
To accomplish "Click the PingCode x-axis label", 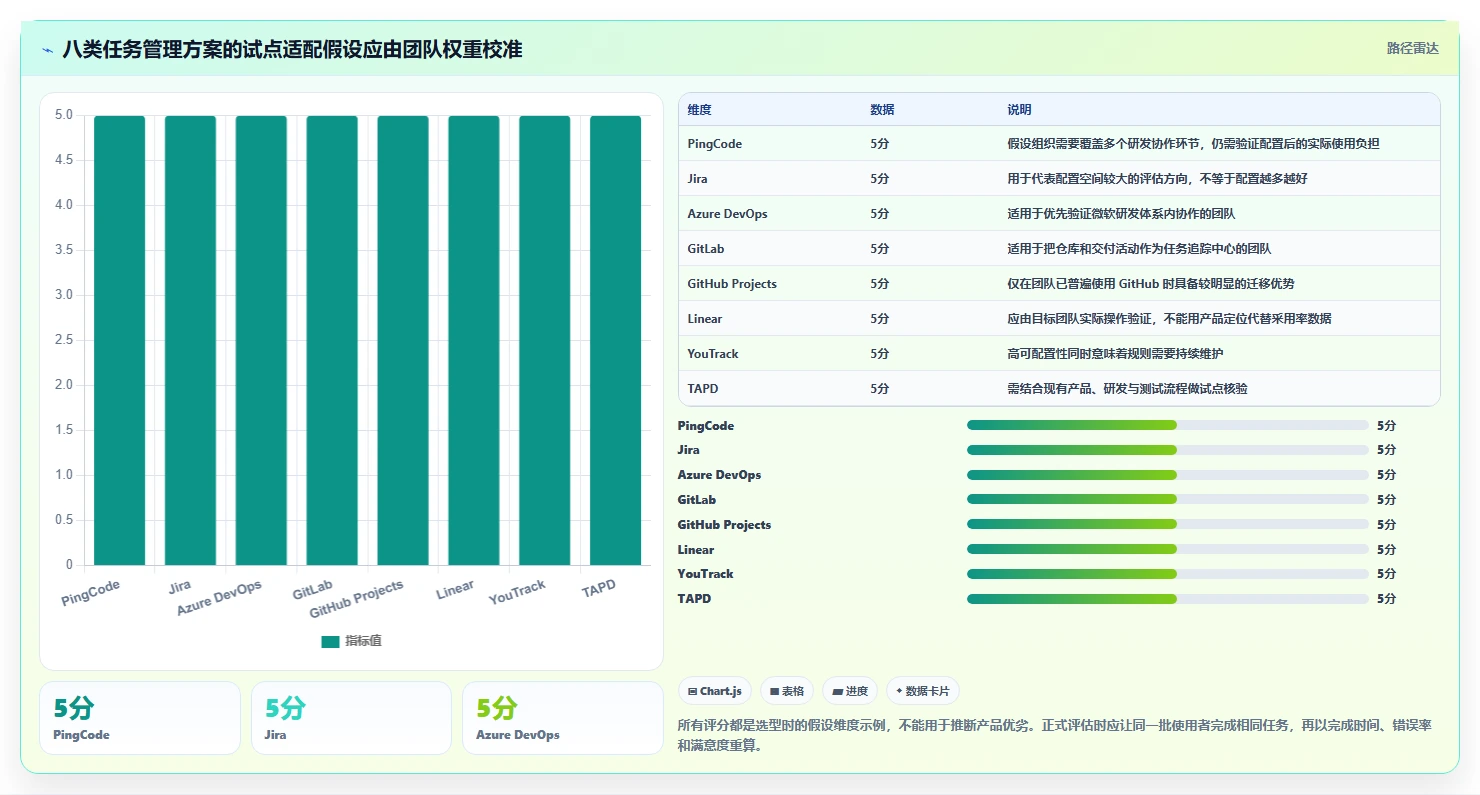I will [x=90, y=593].
